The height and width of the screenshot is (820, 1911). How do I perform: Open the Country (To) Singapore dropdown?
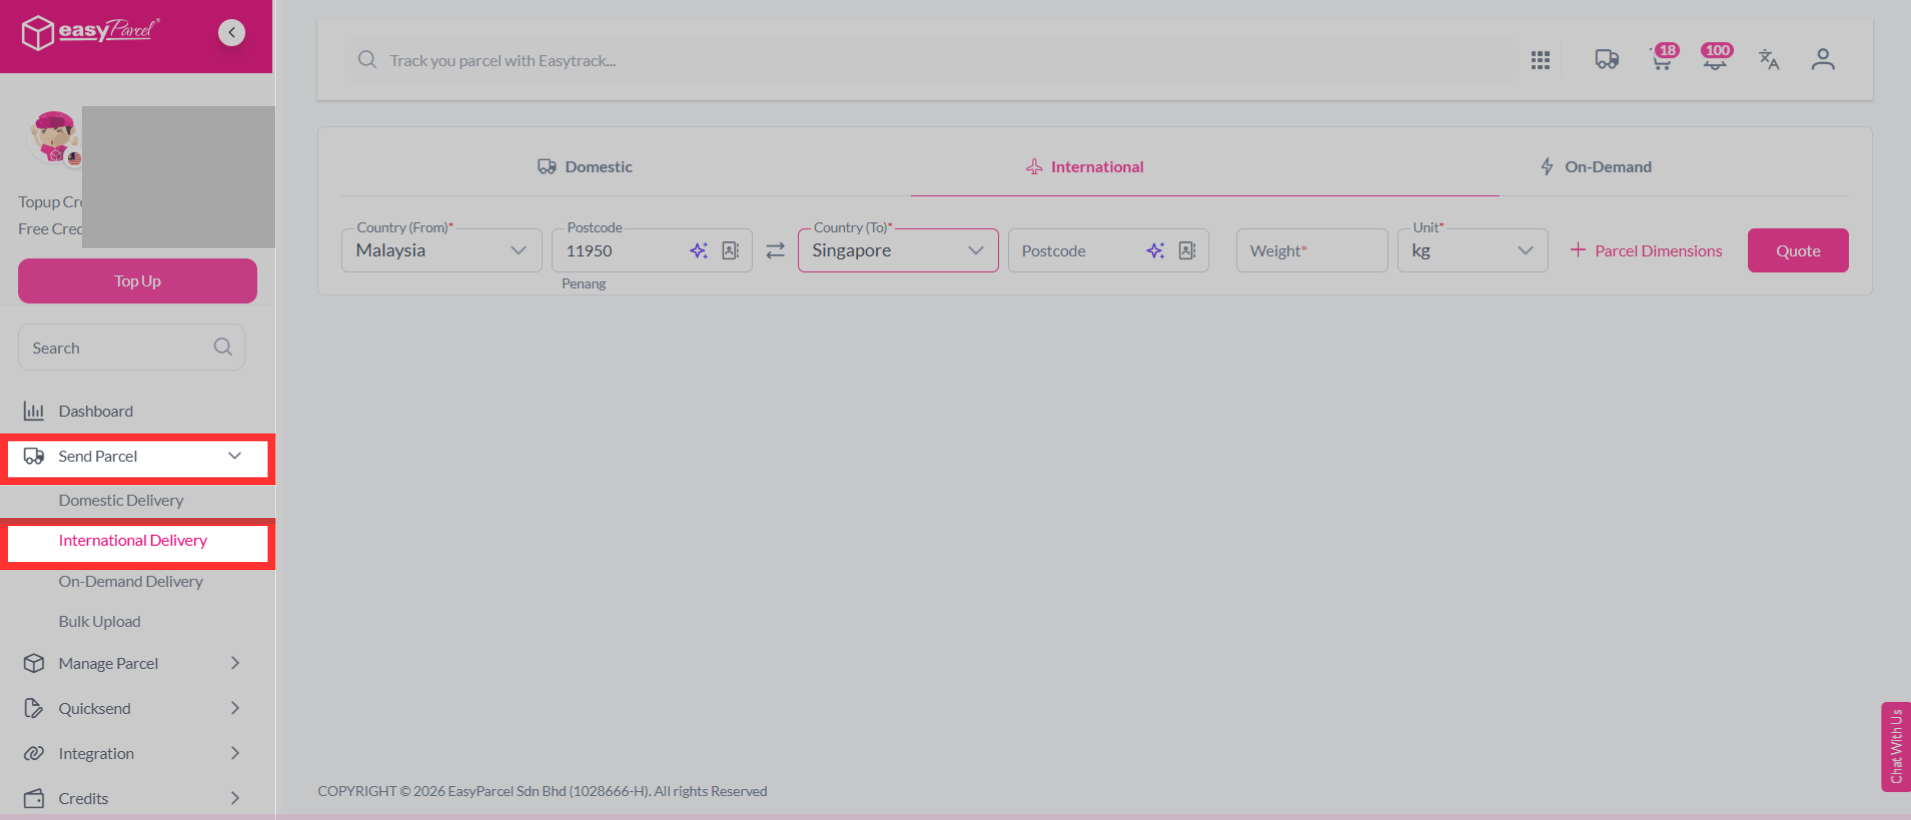pos(898,250)
